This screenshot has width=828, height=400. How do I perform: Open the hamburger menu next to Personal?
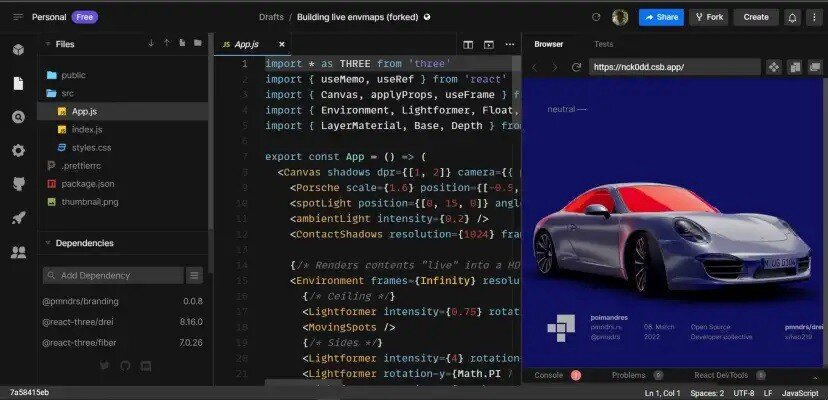click(x=17, y=17)
